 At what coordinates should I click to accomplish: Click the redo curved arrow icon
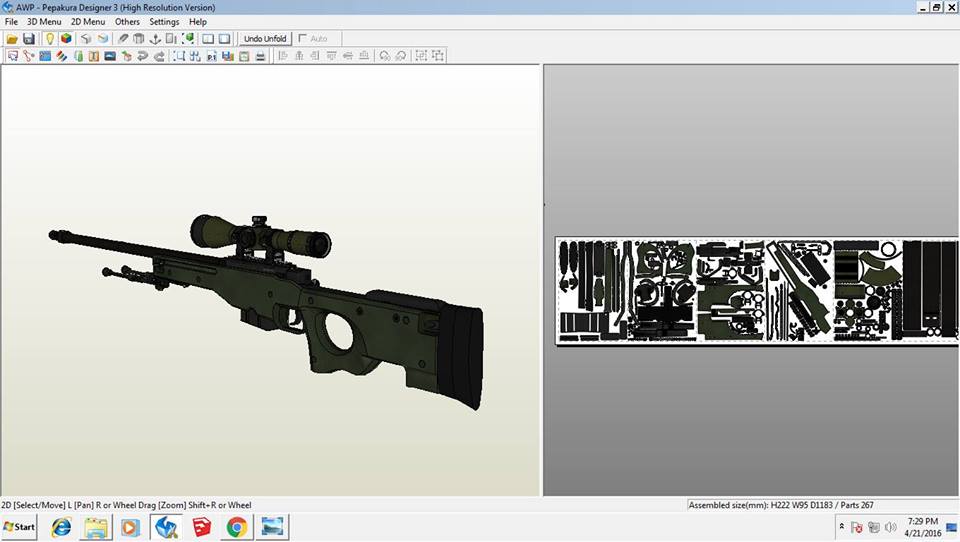[159, 56]
